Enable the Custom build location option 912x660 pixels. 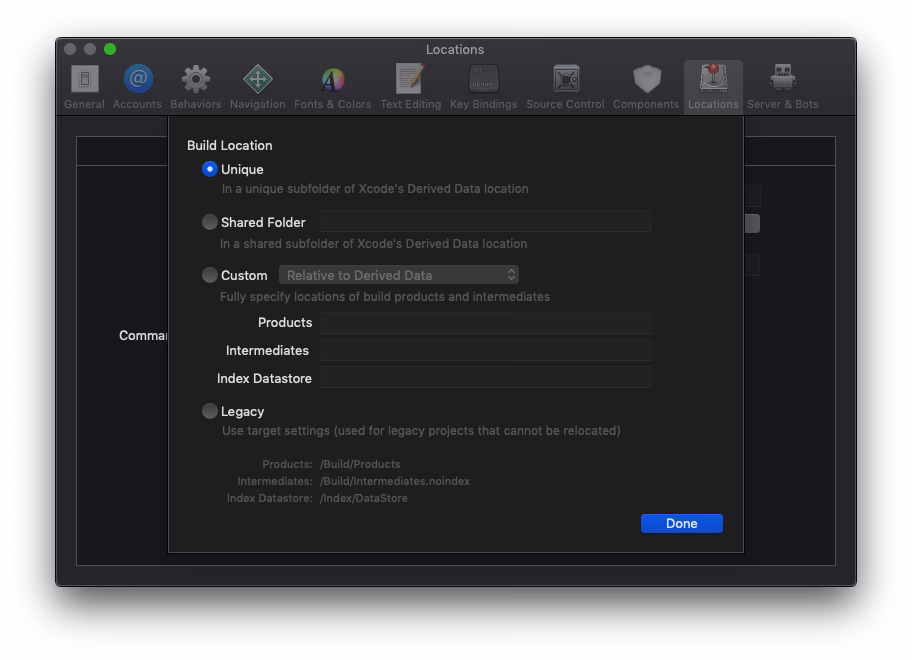210,275
